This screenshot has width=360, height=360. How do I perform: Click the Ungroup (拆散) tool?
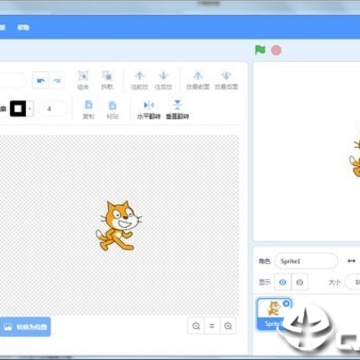107,80
